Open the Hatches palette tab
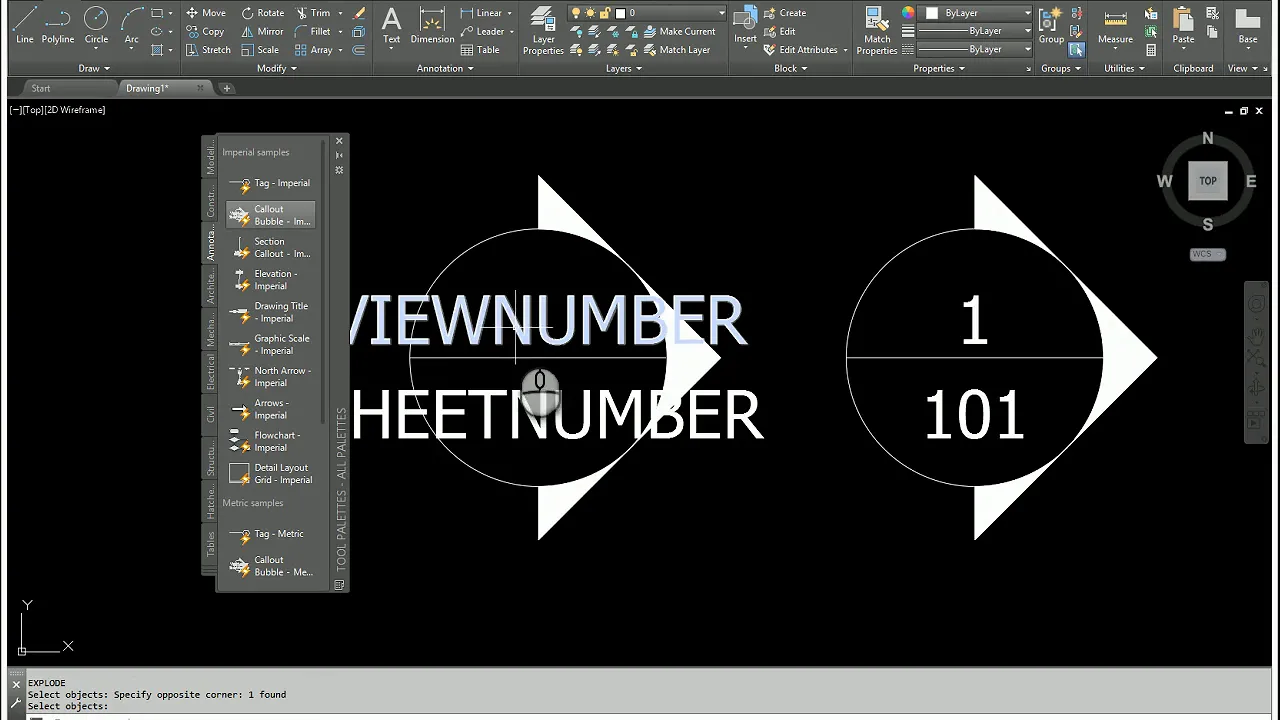1280x720 pixels. [x=210, y=501]
